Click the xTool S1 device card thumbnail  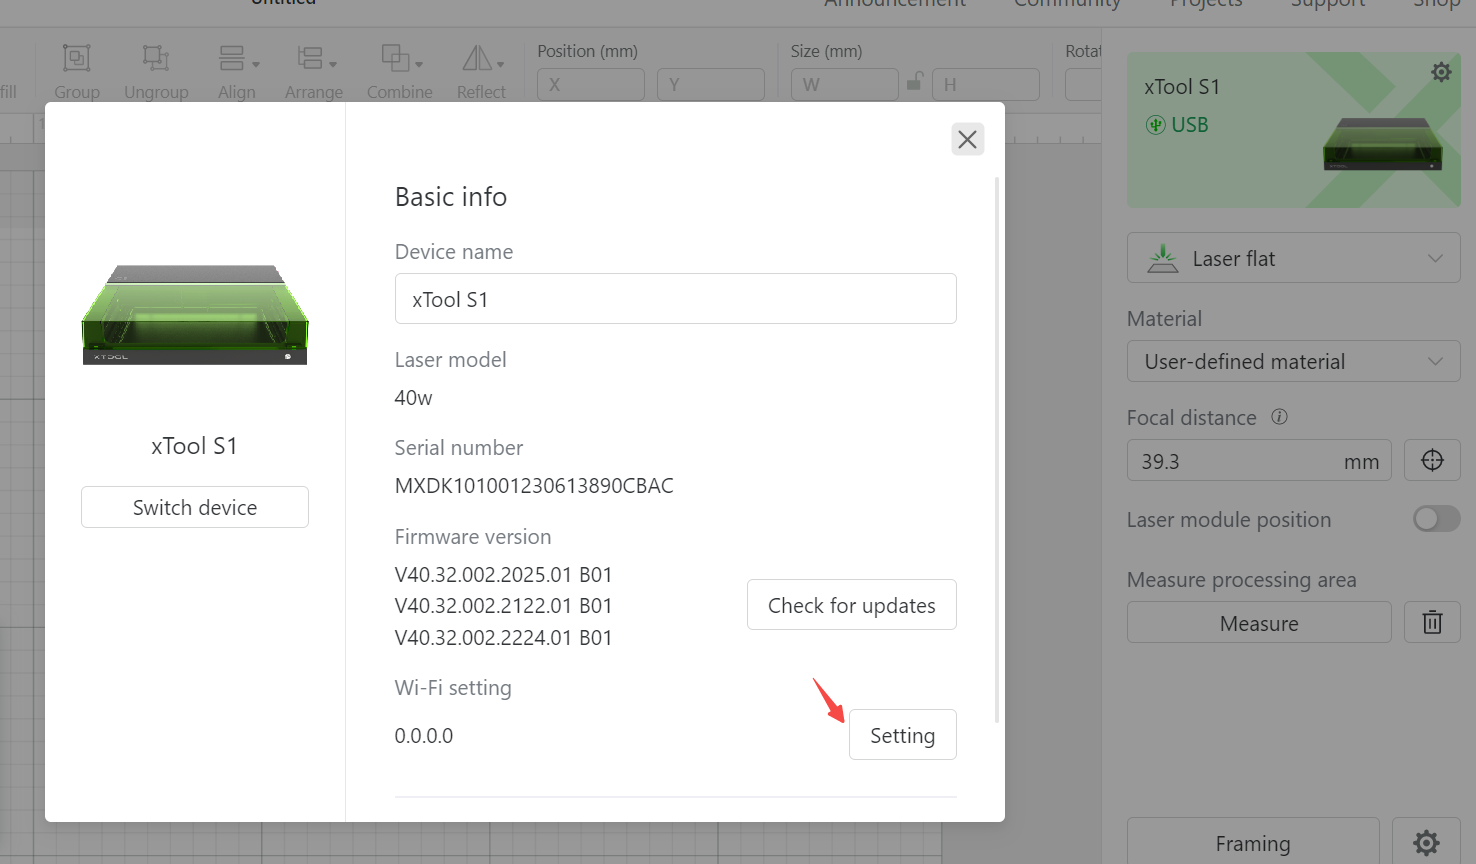(1384, 144)
